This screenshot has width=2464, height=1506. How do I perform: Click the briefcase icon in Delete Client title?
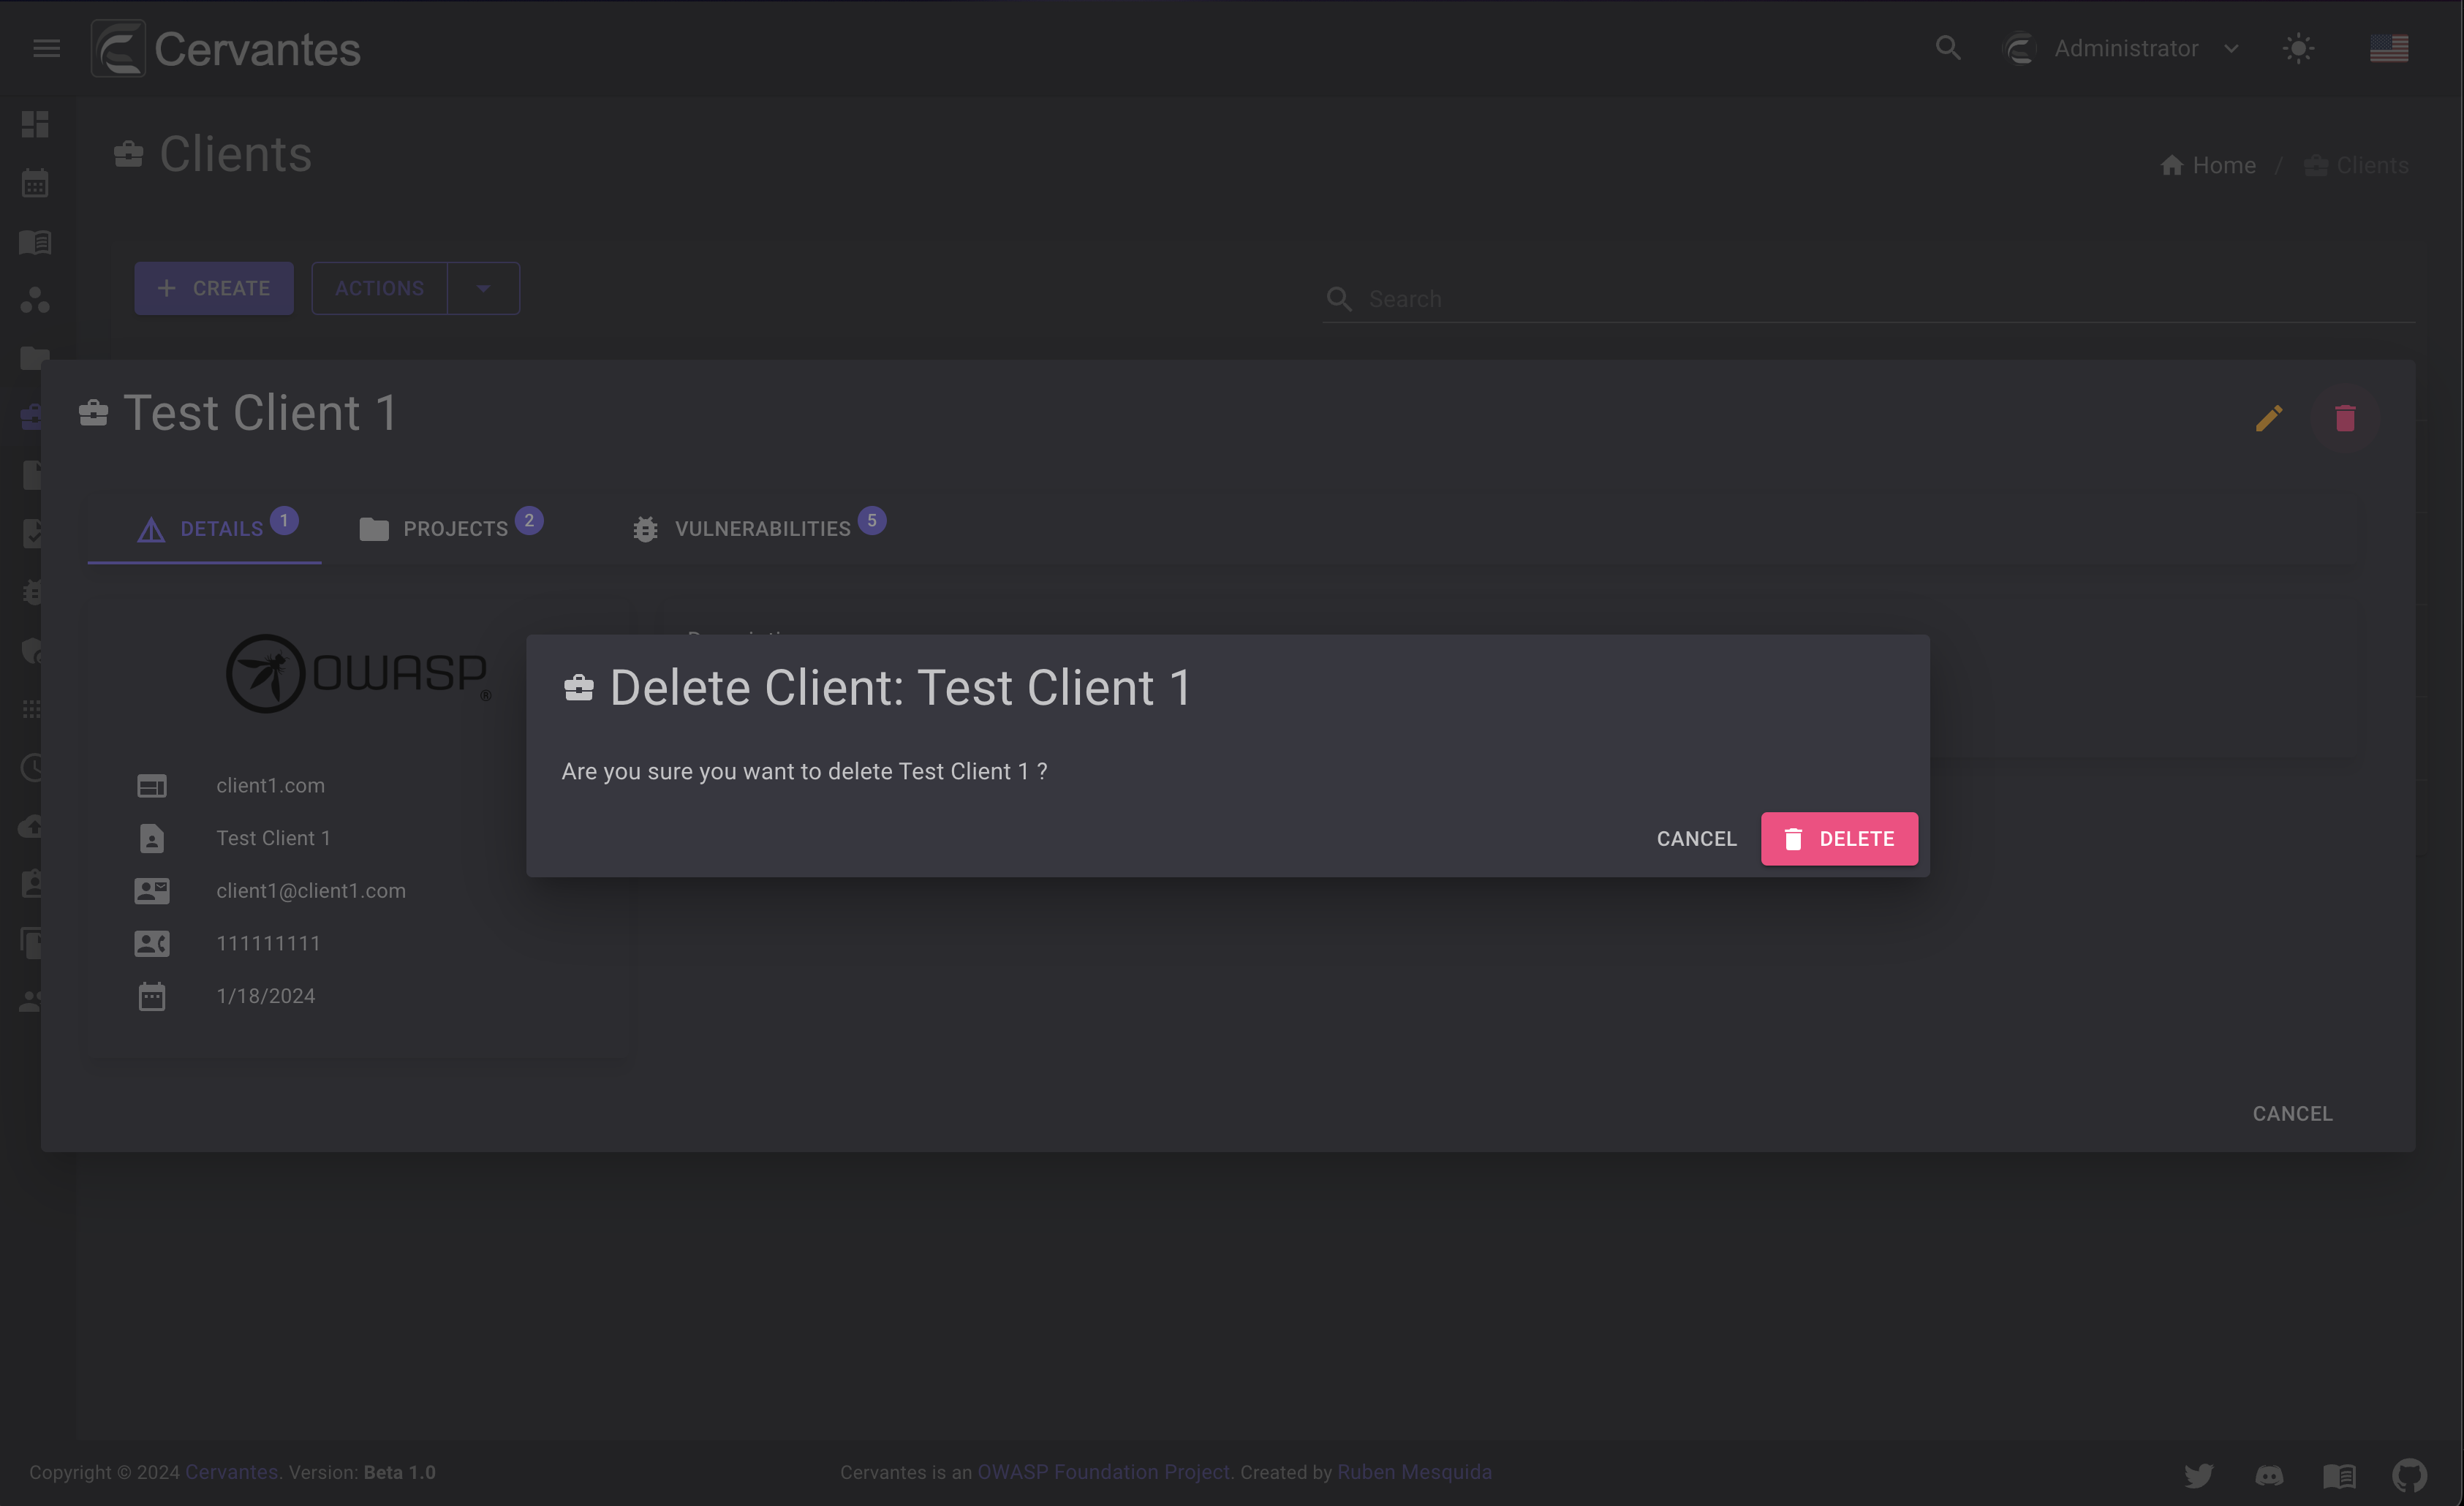(579, 688)
